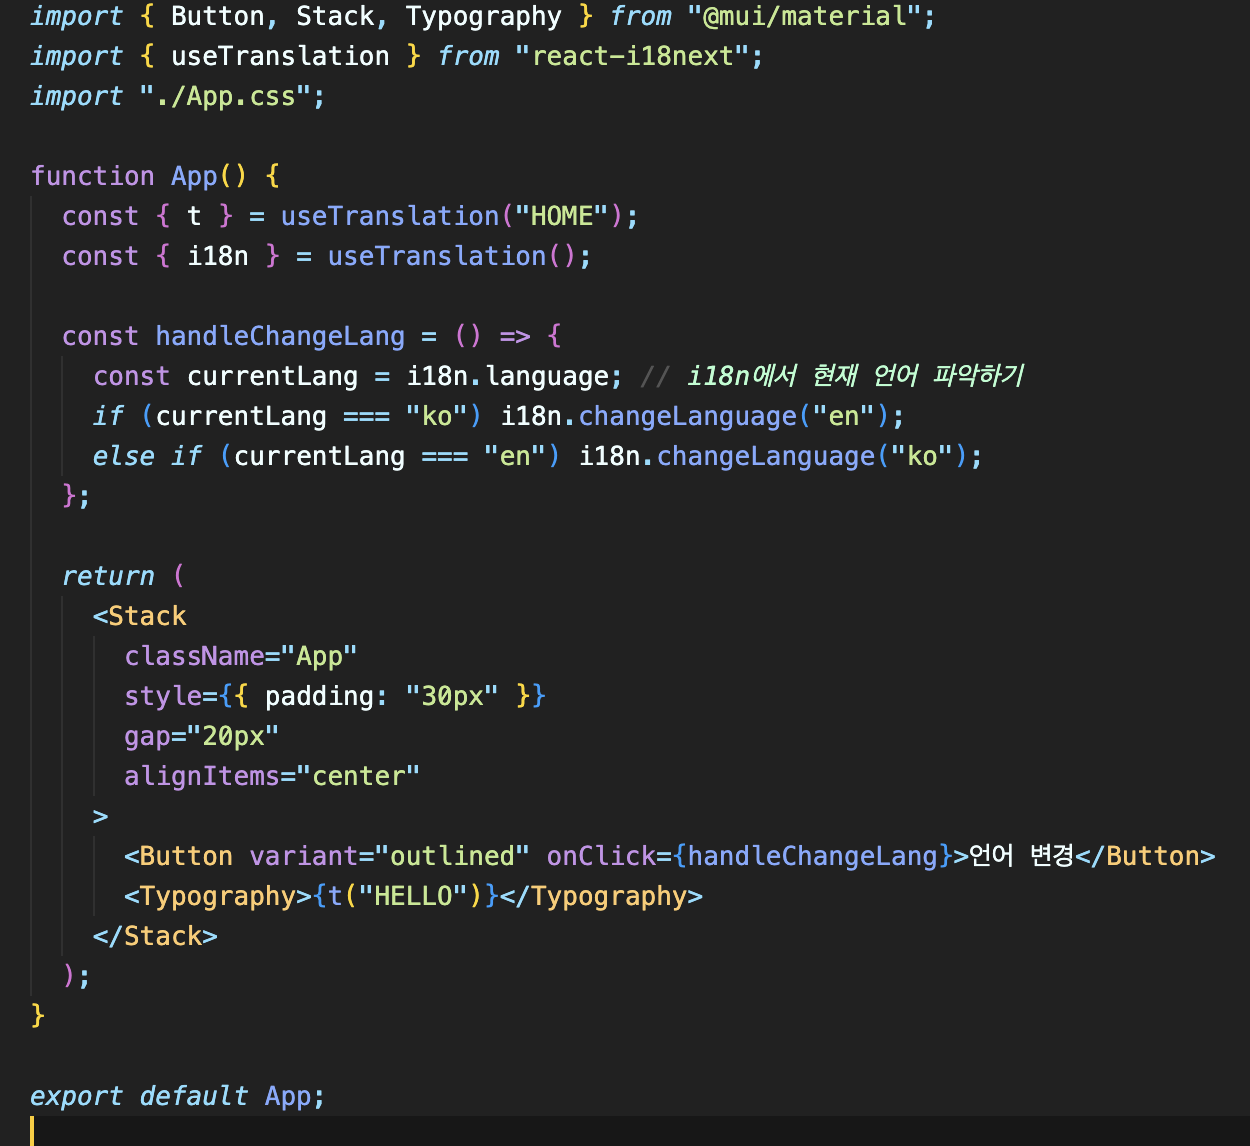Click the else keyword

point(124,456)
